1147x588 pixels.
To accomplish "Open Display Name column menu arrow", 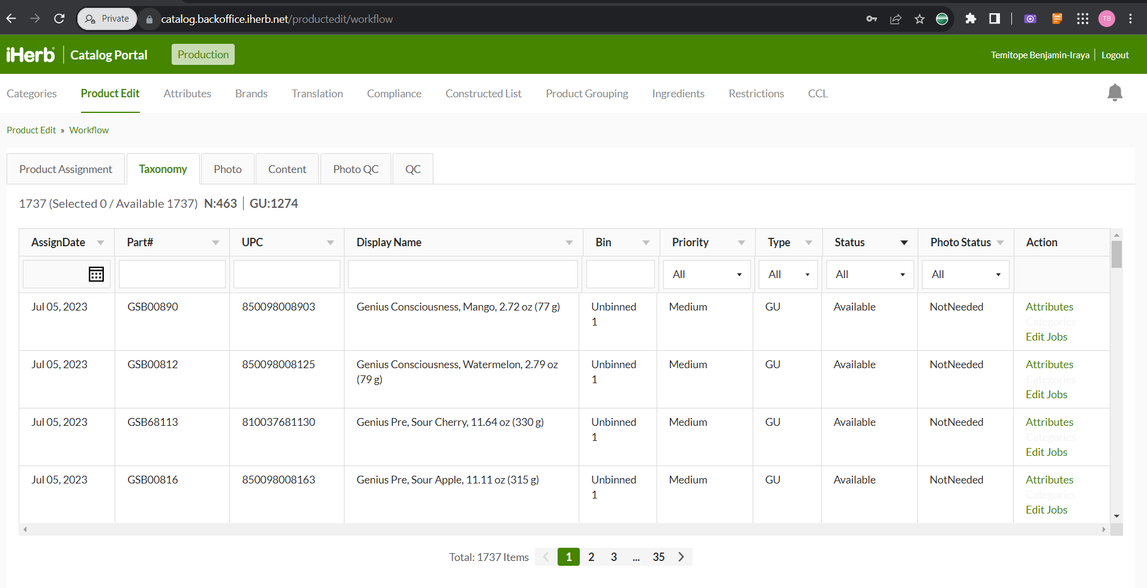I will tap(569, 243).
